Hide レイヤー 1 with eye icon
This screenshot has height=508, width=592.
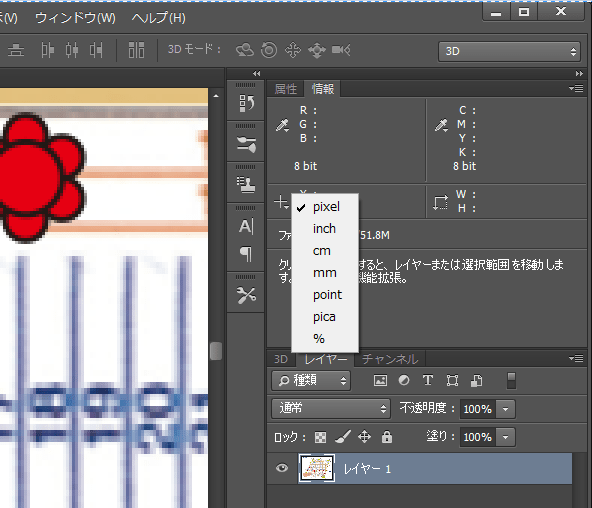[x=282, y=468]
